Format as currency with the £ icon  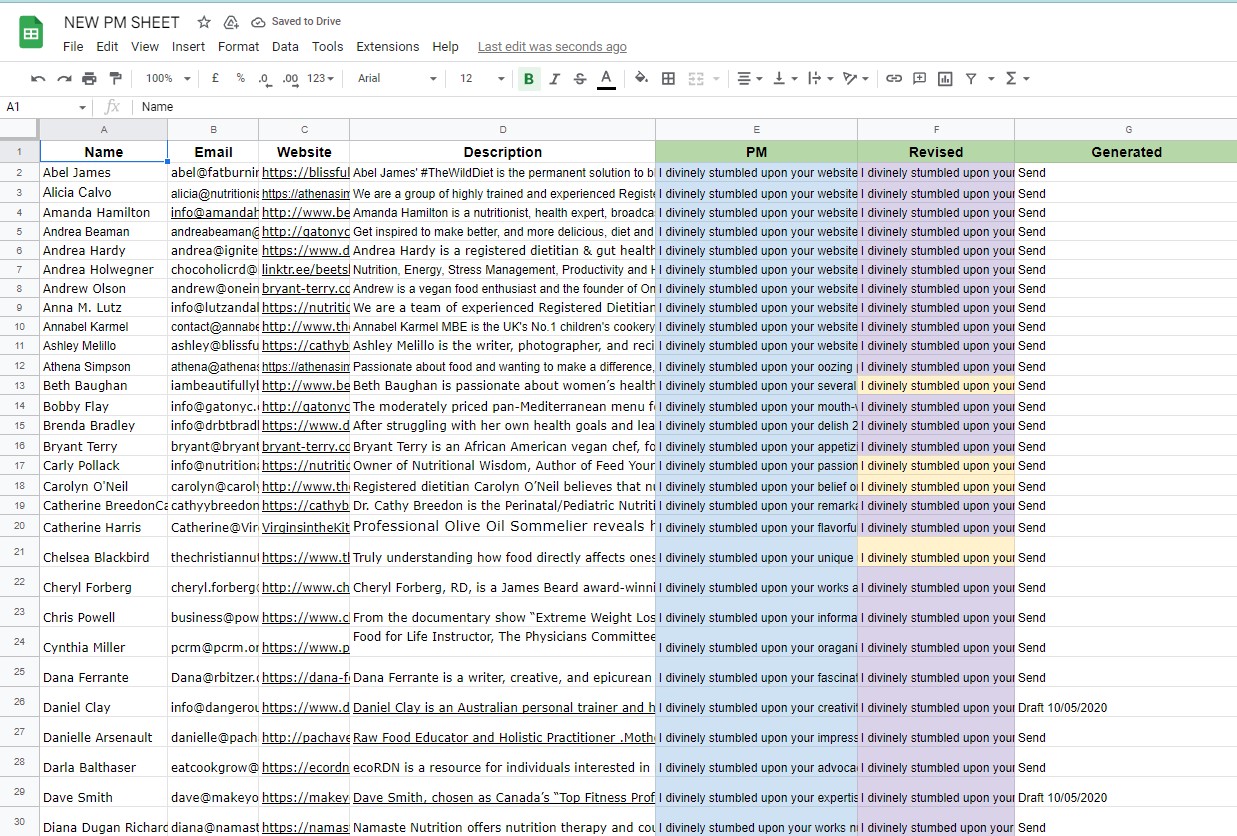click(215, 78)
